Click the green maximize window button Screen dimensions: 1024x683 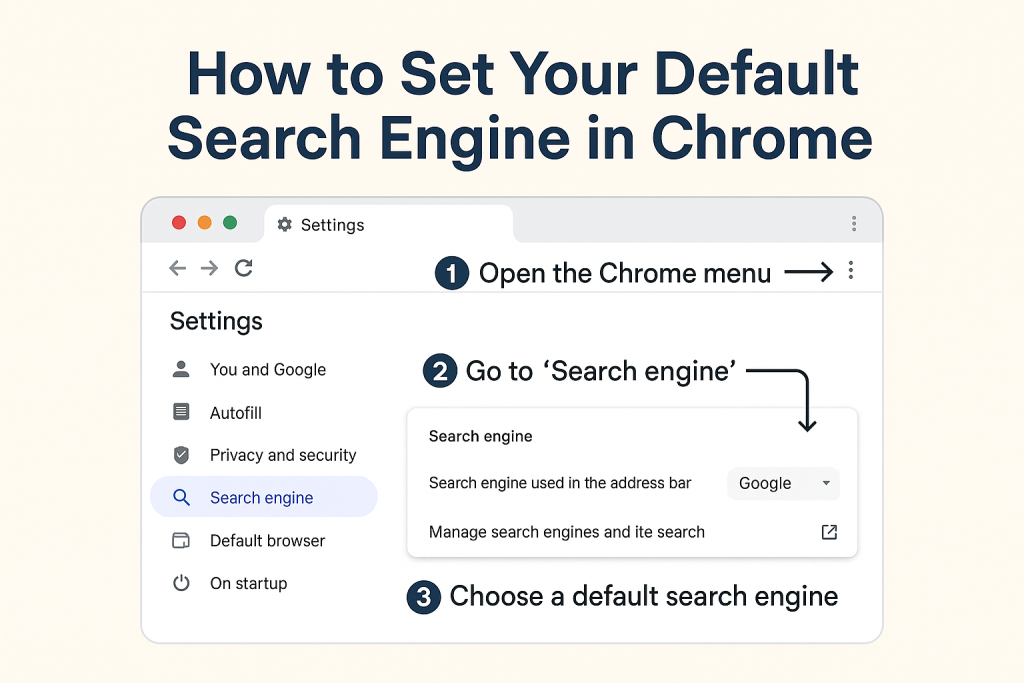coord(230,223)
